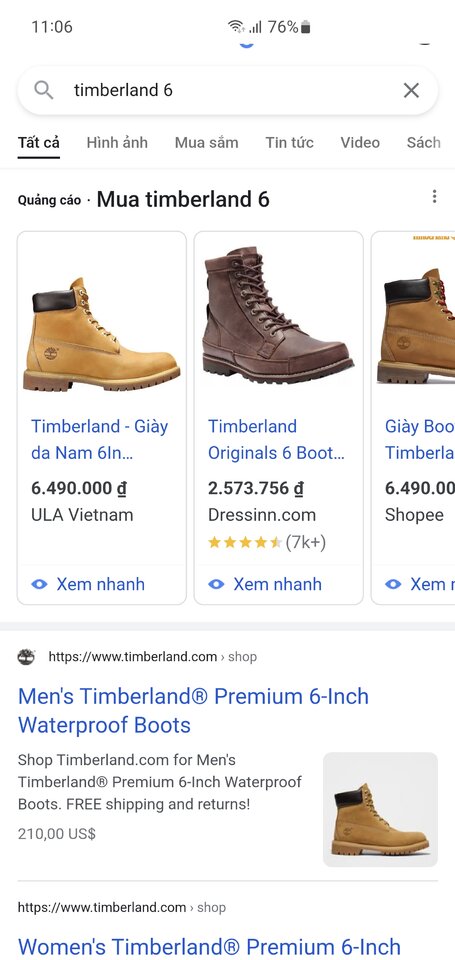Open Women's Timberland Premium 6-Inch link
Screen dimensions: 455x960
(209, 947)
